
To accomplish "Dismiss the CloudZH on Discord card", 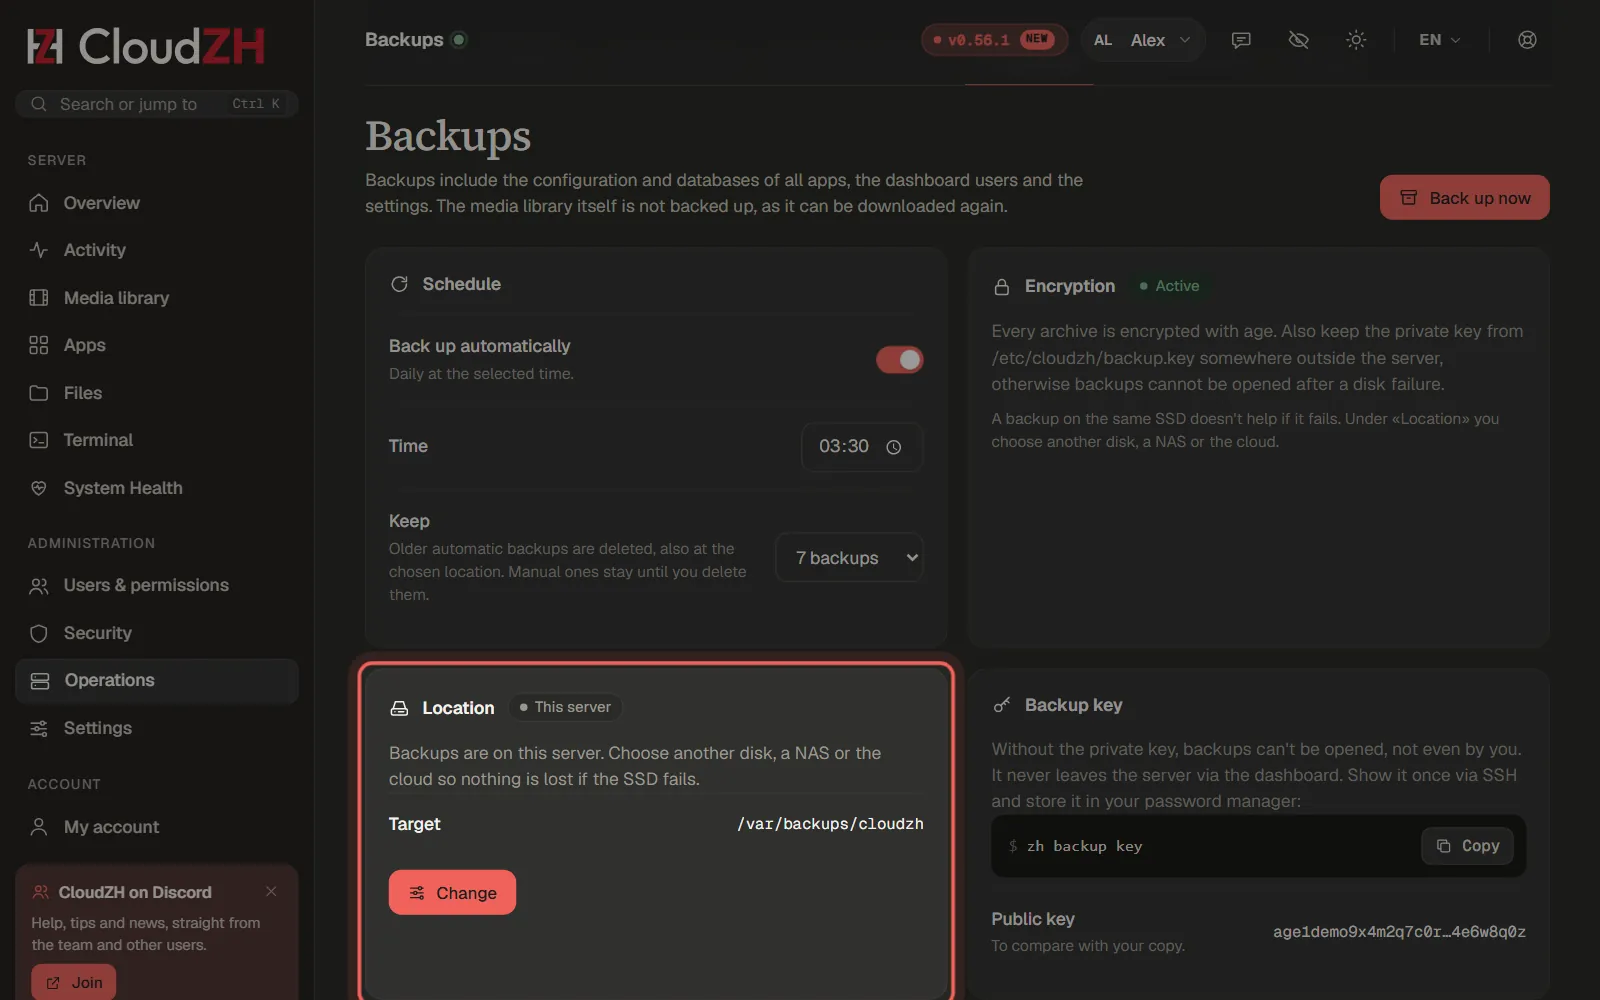I will tap(271, 891).
